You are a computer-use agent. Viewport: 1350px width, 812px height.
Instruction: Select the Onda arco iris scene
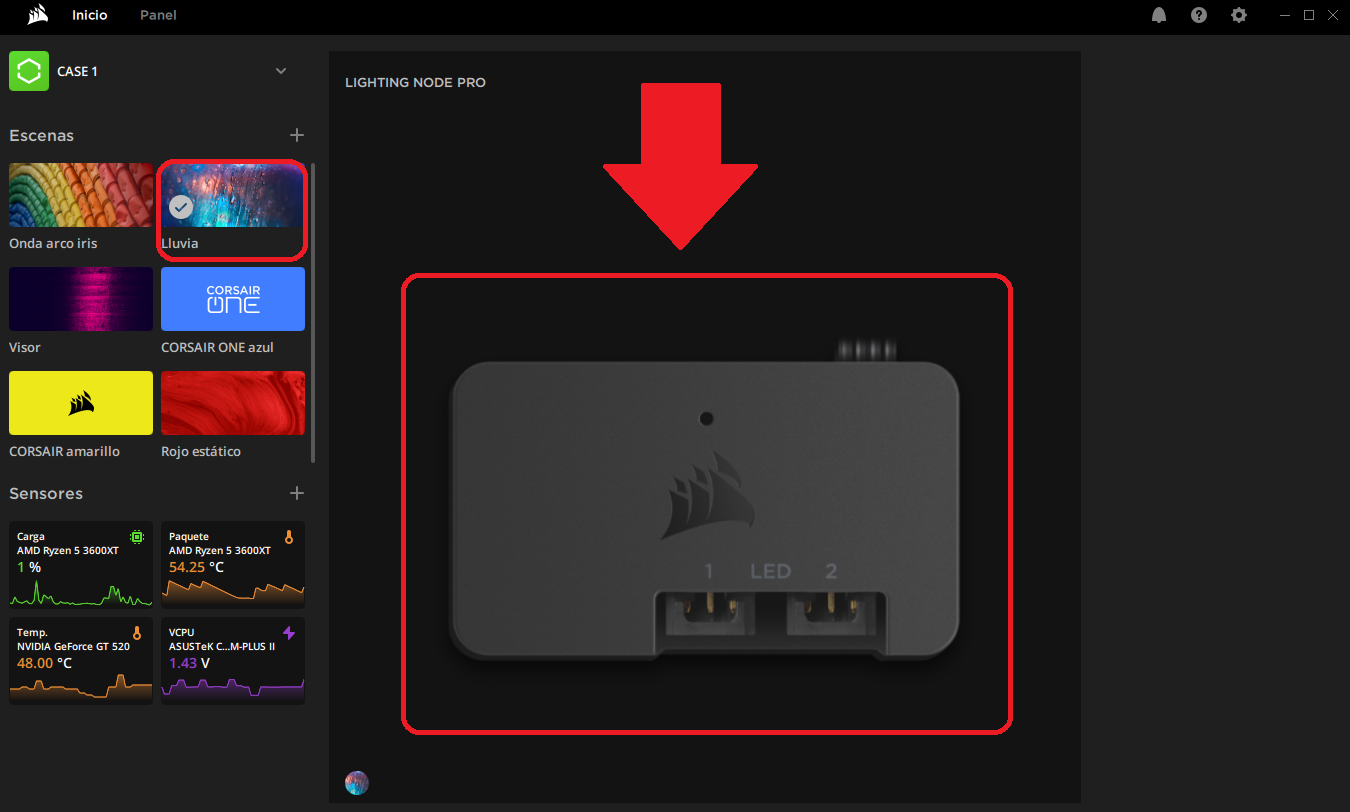81,196
